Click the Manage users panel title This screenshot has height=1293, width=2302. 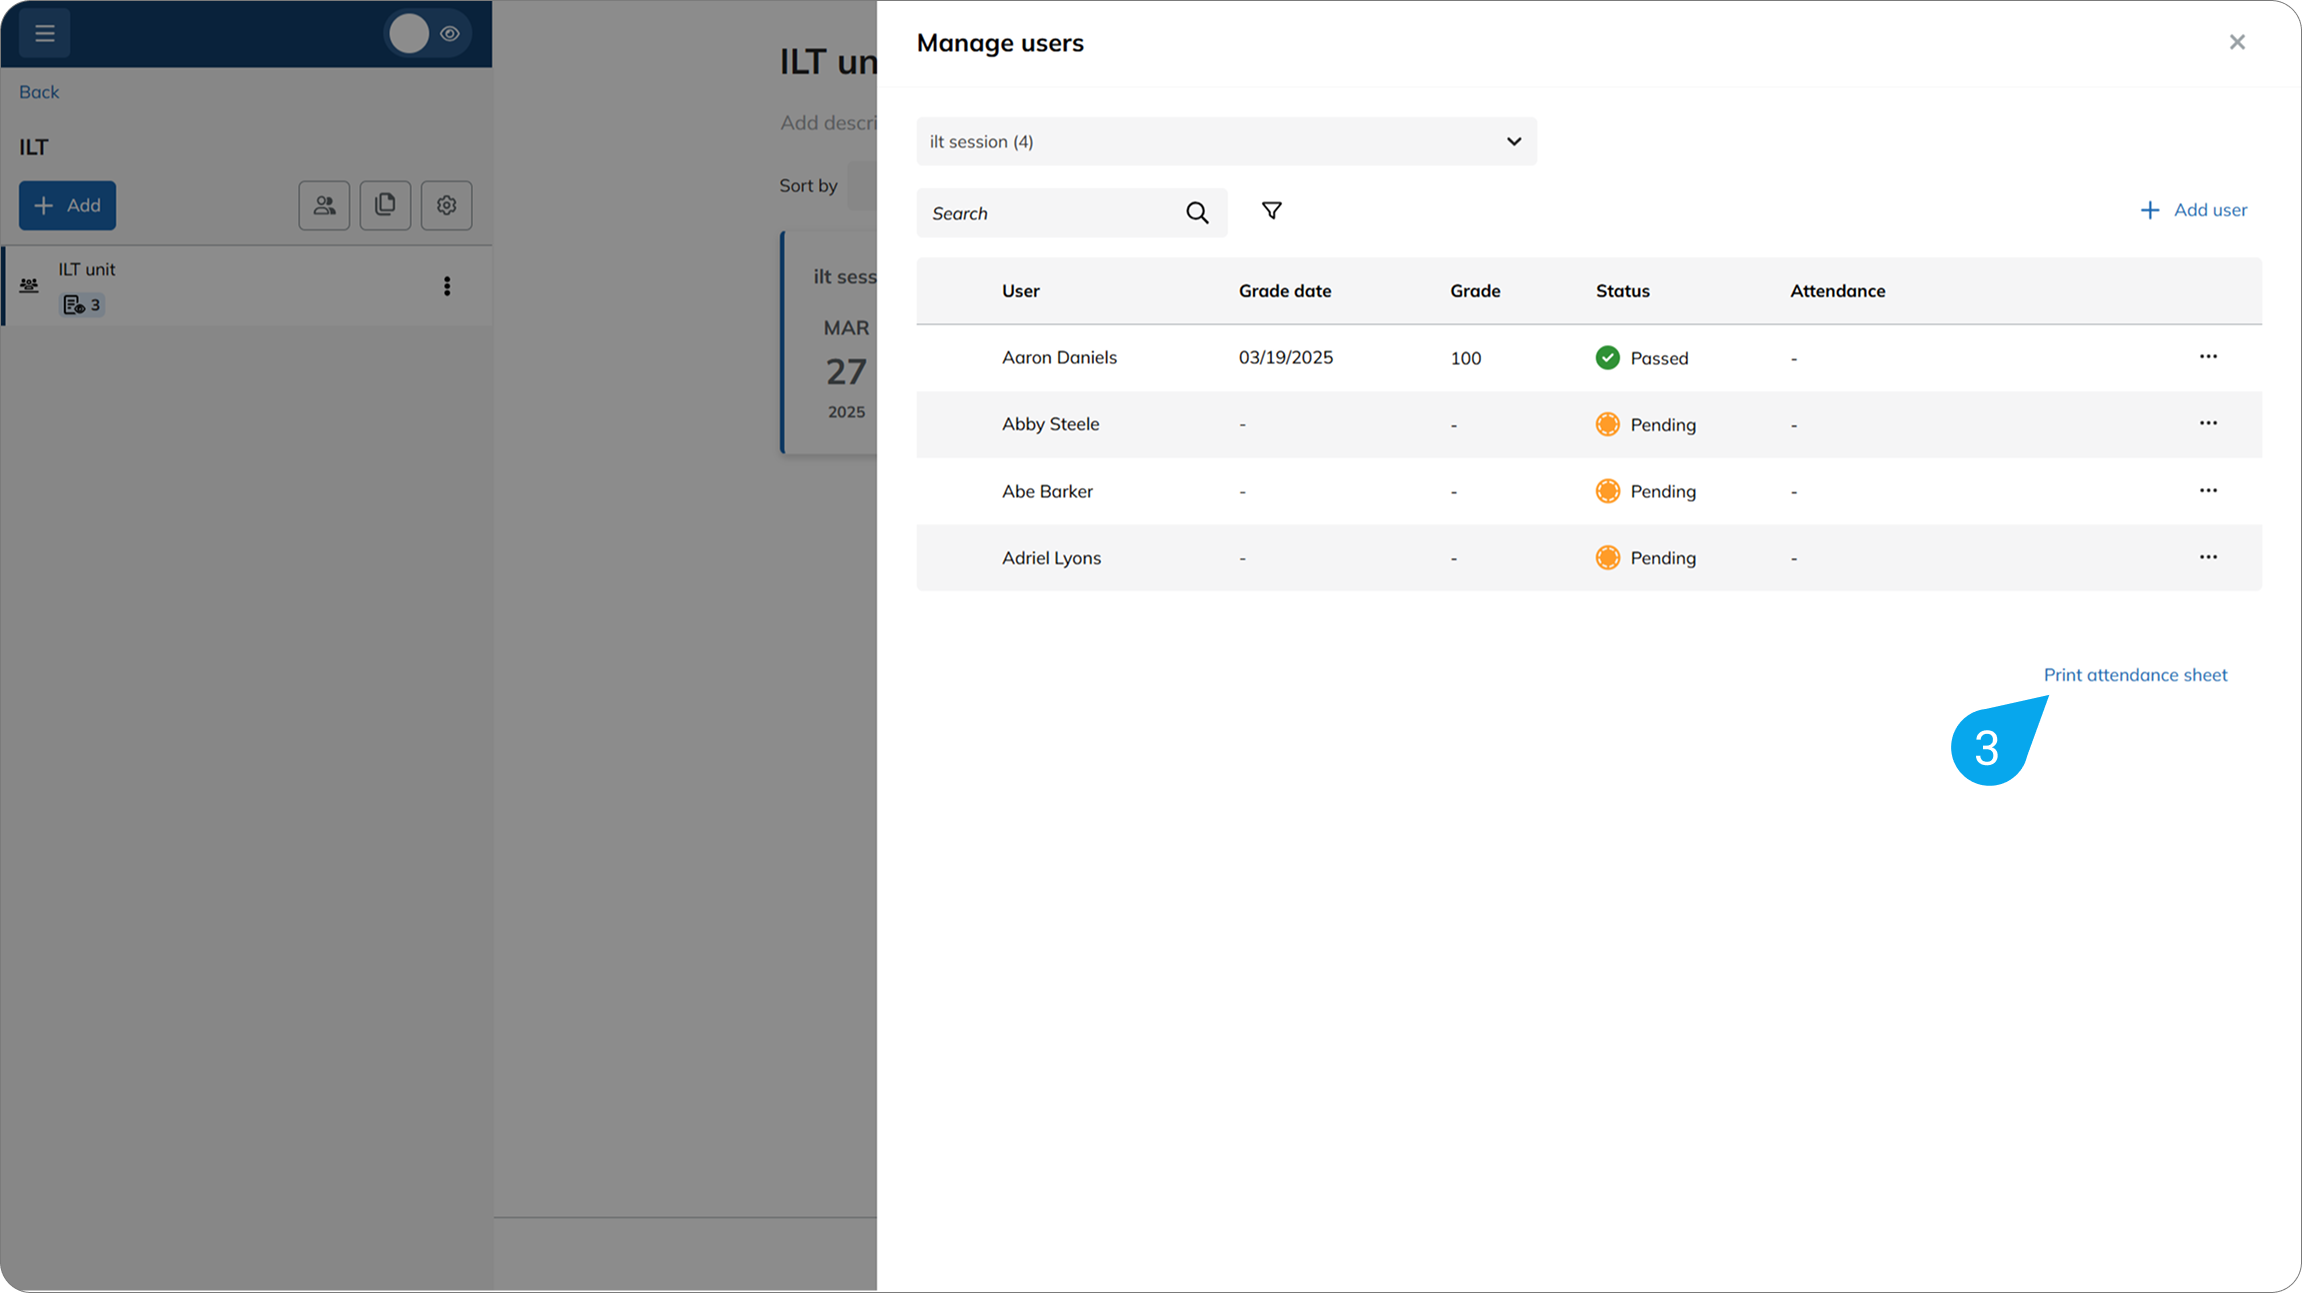pos(1000,43)
